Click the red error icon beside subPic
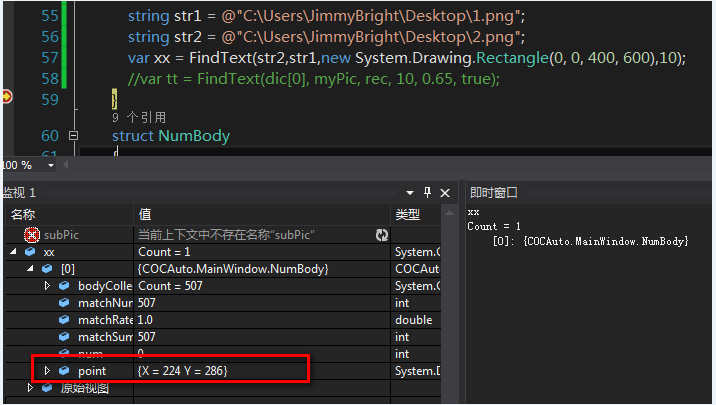The image size is (716, 405). (32, 235)
